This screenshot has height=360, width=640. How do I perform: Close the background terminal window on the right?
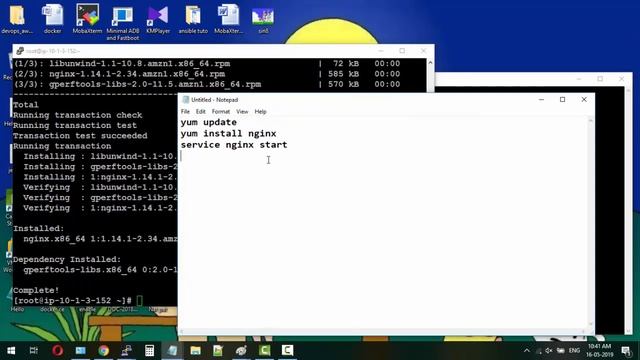(x=621, y=79)
